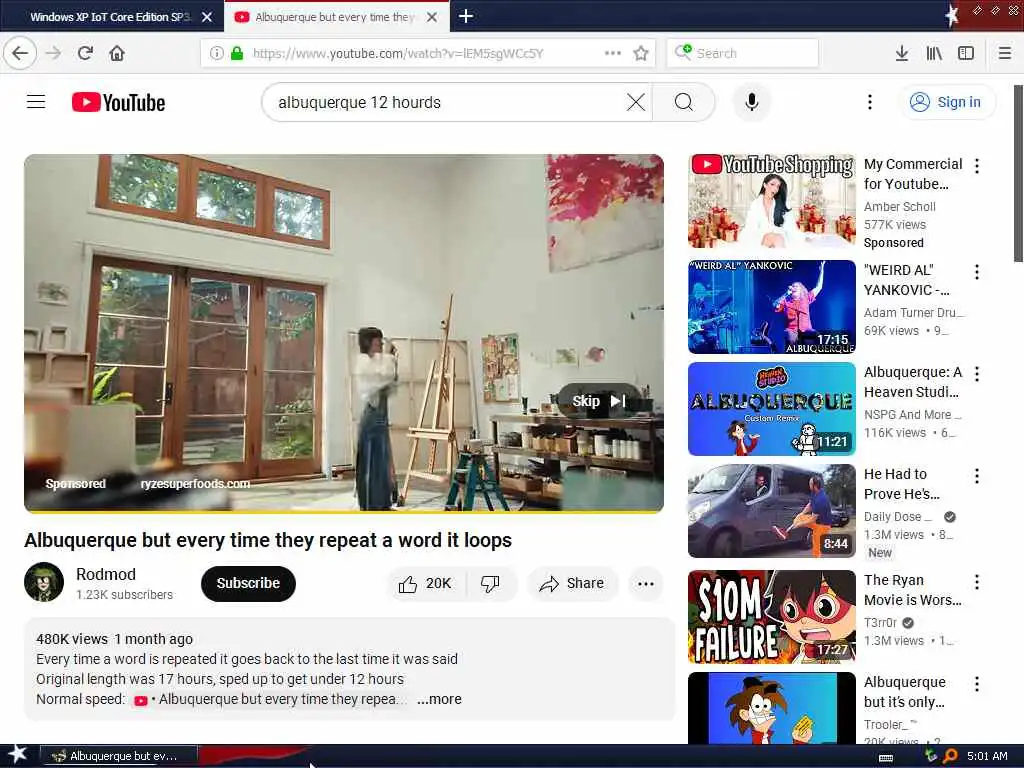Reload the page with the refresh icon
The width and height of the screenshot is (1024, 768).
85,53
